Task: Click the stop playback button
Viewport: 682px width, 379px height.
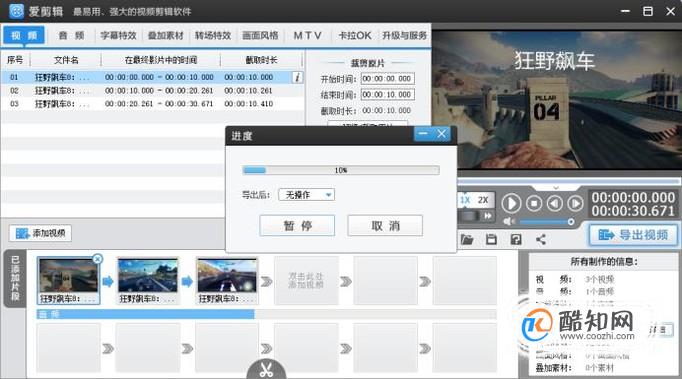Action: click(534, 203)
